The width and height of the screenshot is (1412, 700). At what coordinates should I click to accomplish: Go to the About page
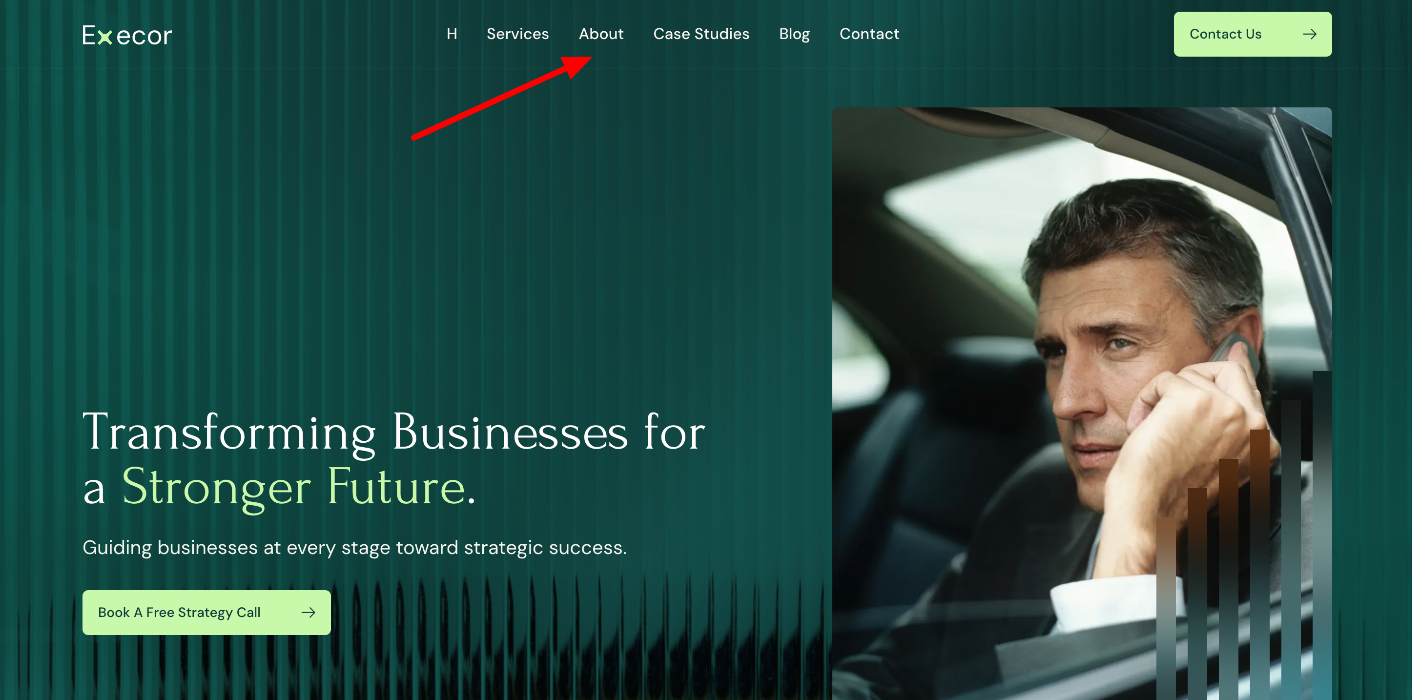tap(601, 34)
